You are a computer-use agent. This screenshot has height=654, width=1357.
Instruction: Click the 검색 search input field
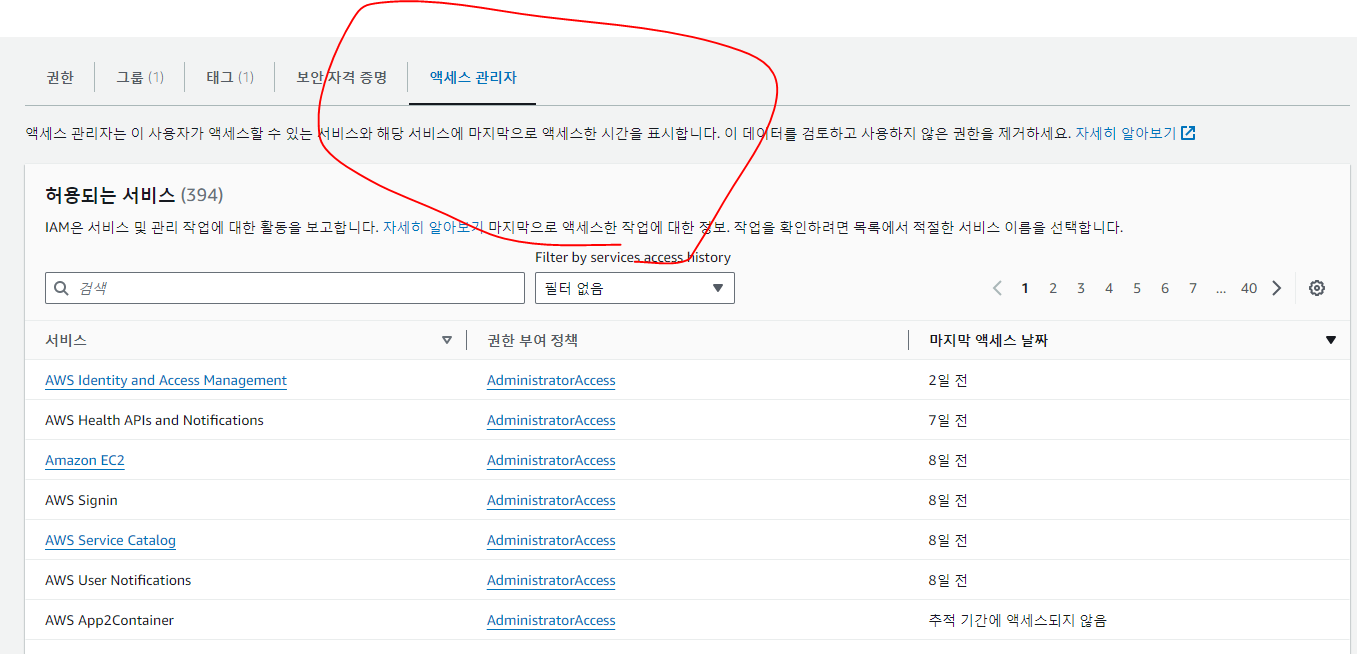tap(285, 288)
